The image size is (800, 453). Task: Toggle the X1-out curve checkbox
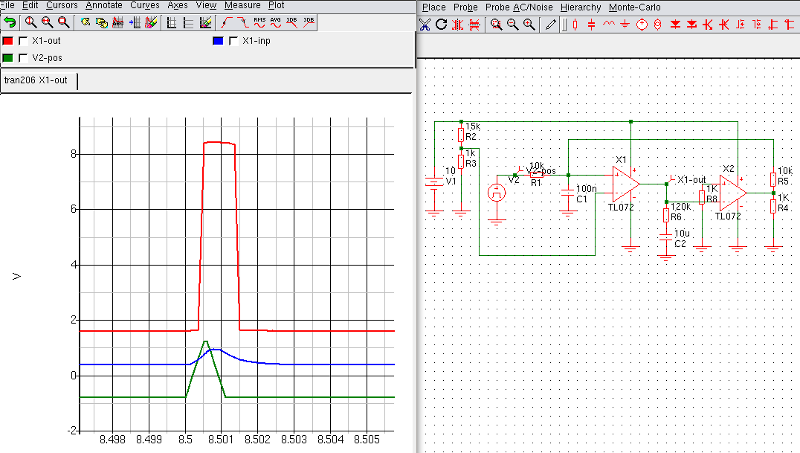24,41
